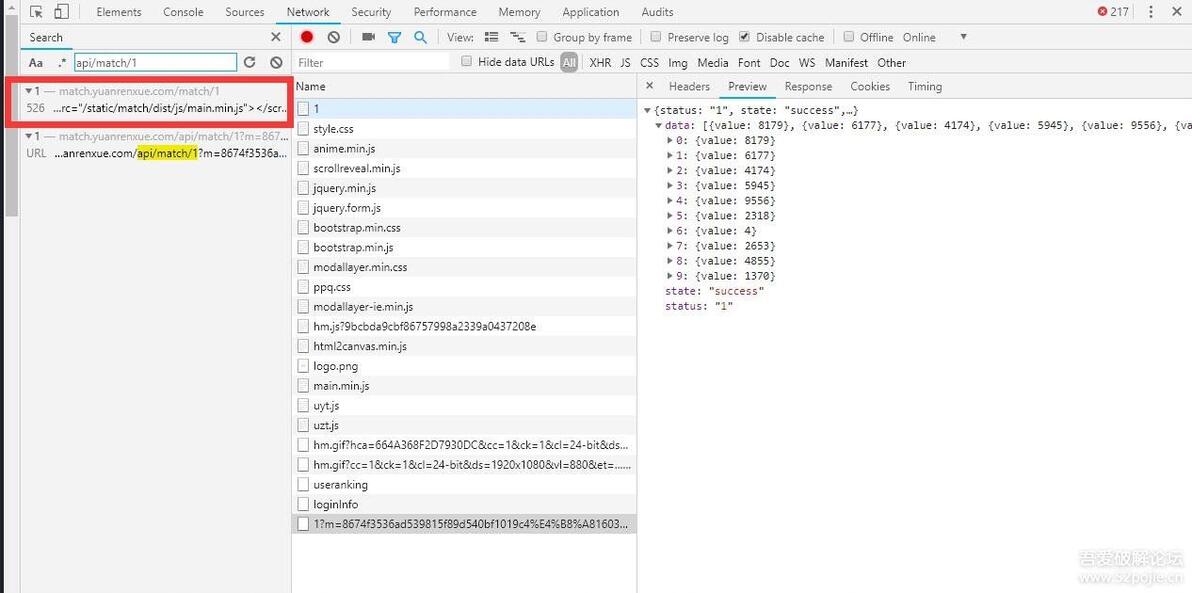The height and width of the screenshot is (593, 1192).
Task: Check the Hide data URLs checkbox
Action: 467,62
